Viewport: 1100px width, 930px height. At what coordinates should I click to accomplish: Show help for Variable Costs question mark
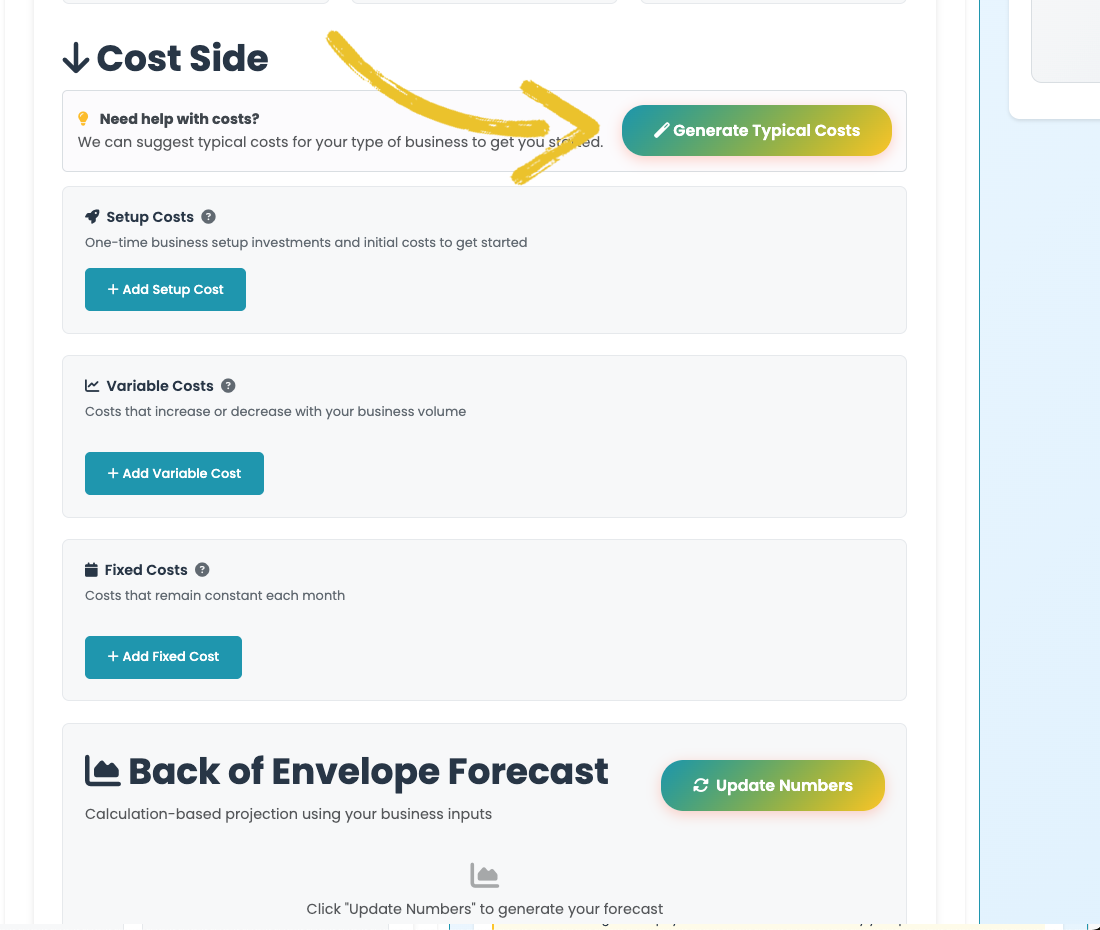228,386
